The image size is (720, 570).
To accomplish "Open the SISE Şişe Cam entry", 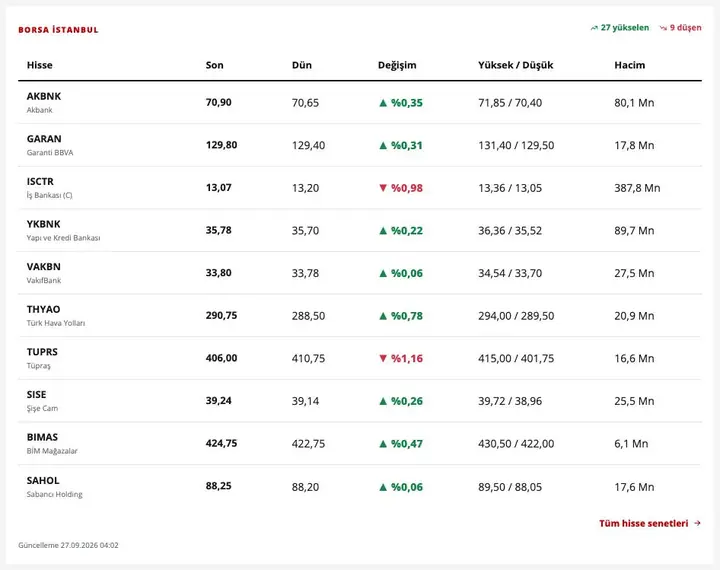I will 42,401.
